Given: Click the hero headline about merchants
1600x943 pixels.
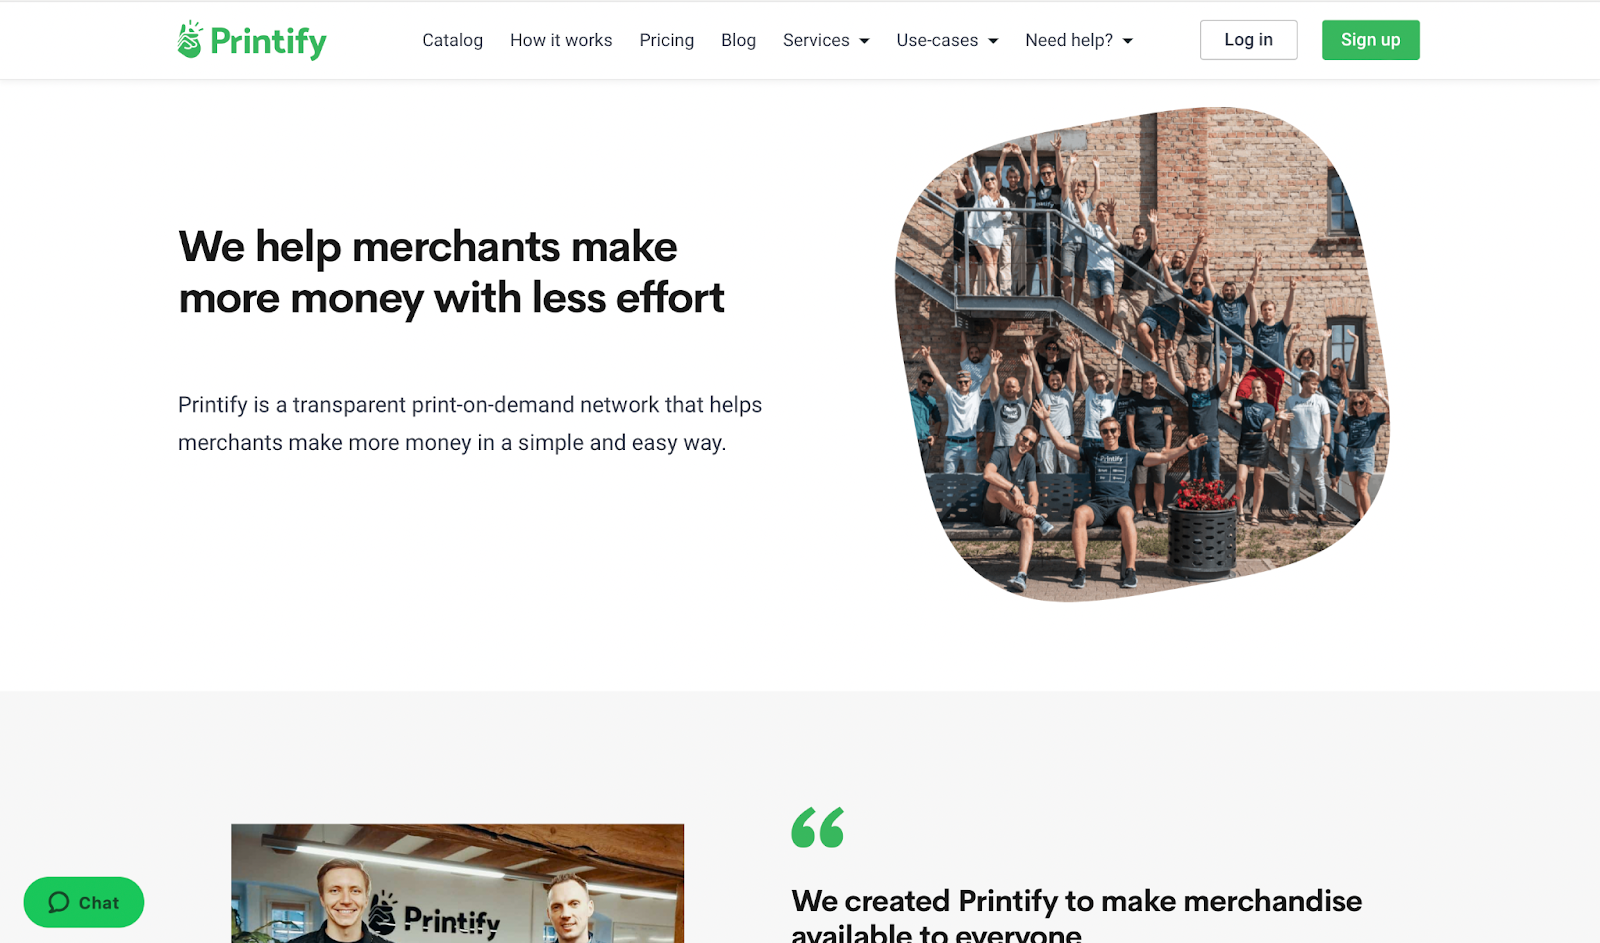Looking at the screenshot, I should pyautogui.click(x=451, y=272).
